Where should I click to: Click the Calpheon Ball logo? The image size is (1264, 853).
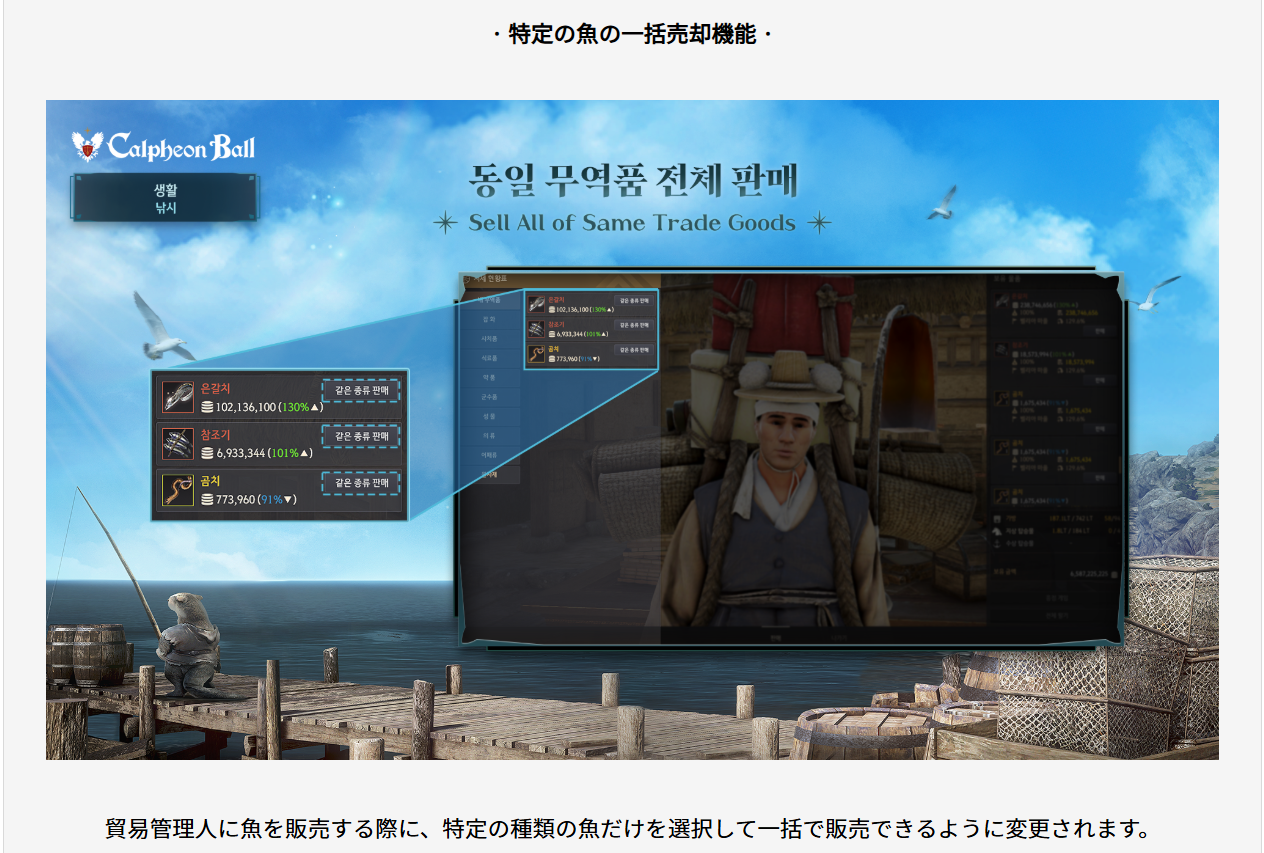pyautogui.click(x=164, y=148)
